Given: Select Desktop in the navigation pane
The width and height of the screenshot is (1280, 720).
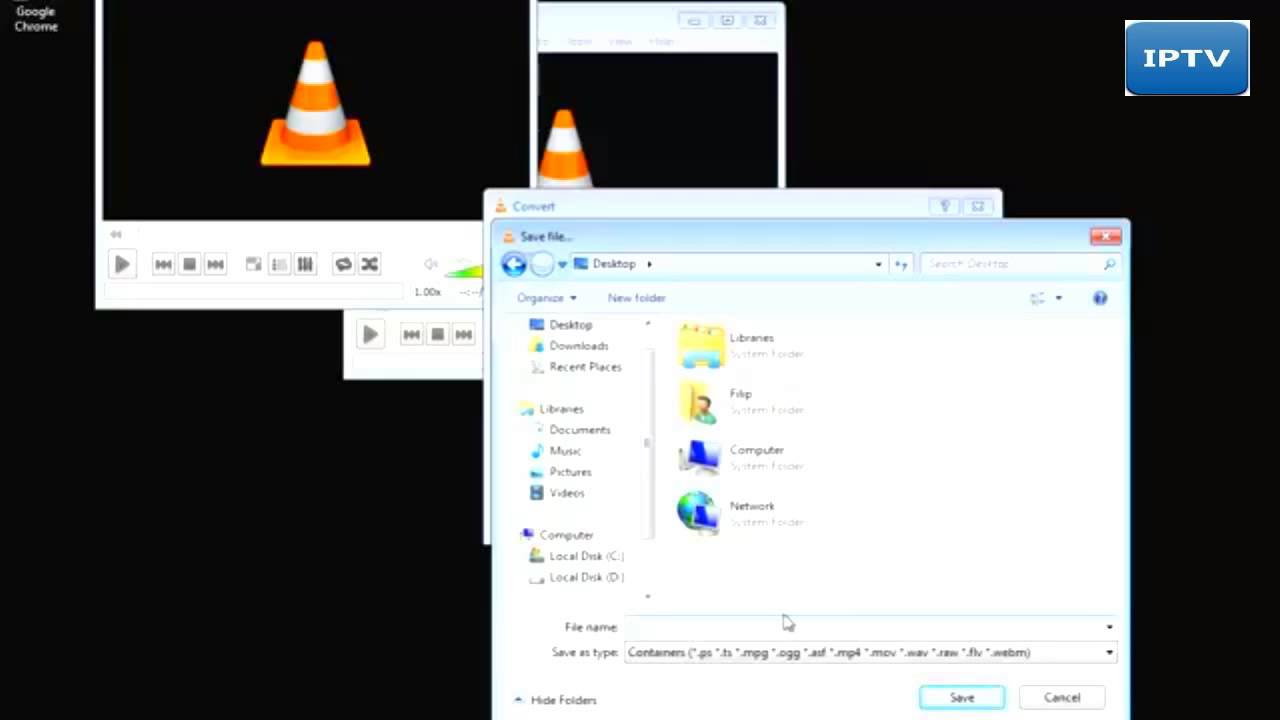Looking at the screenshot, I should tap(571, 325).
